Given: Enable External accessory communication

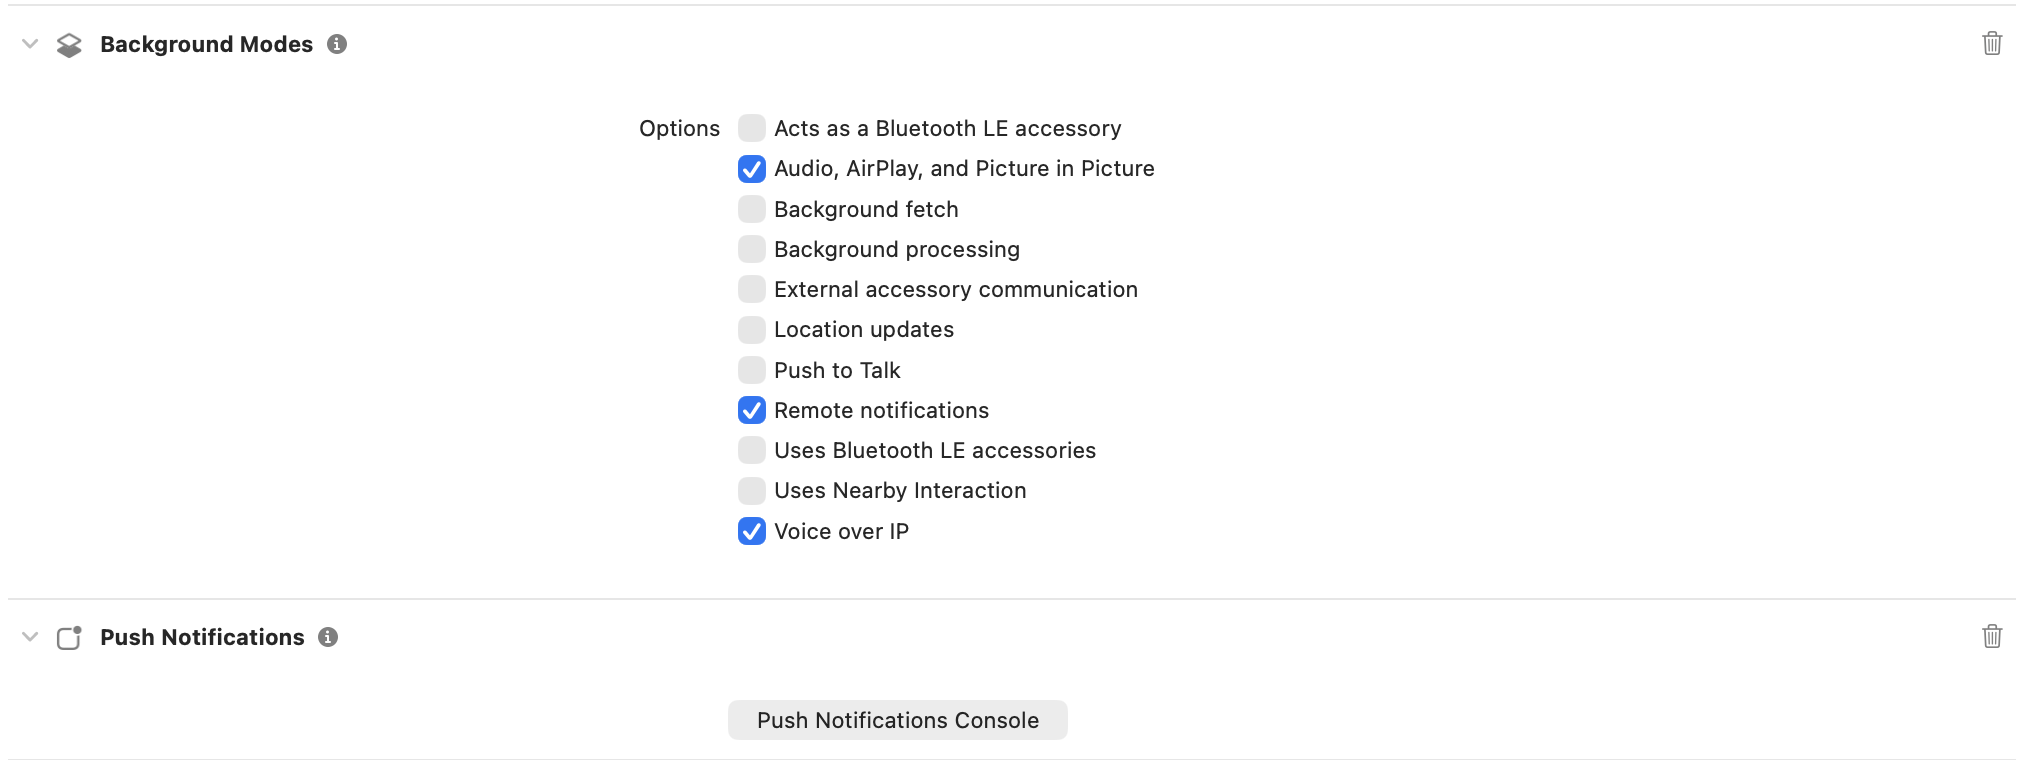Looking at the screenshot, I should pyautogui.click(x=751, y=289).
